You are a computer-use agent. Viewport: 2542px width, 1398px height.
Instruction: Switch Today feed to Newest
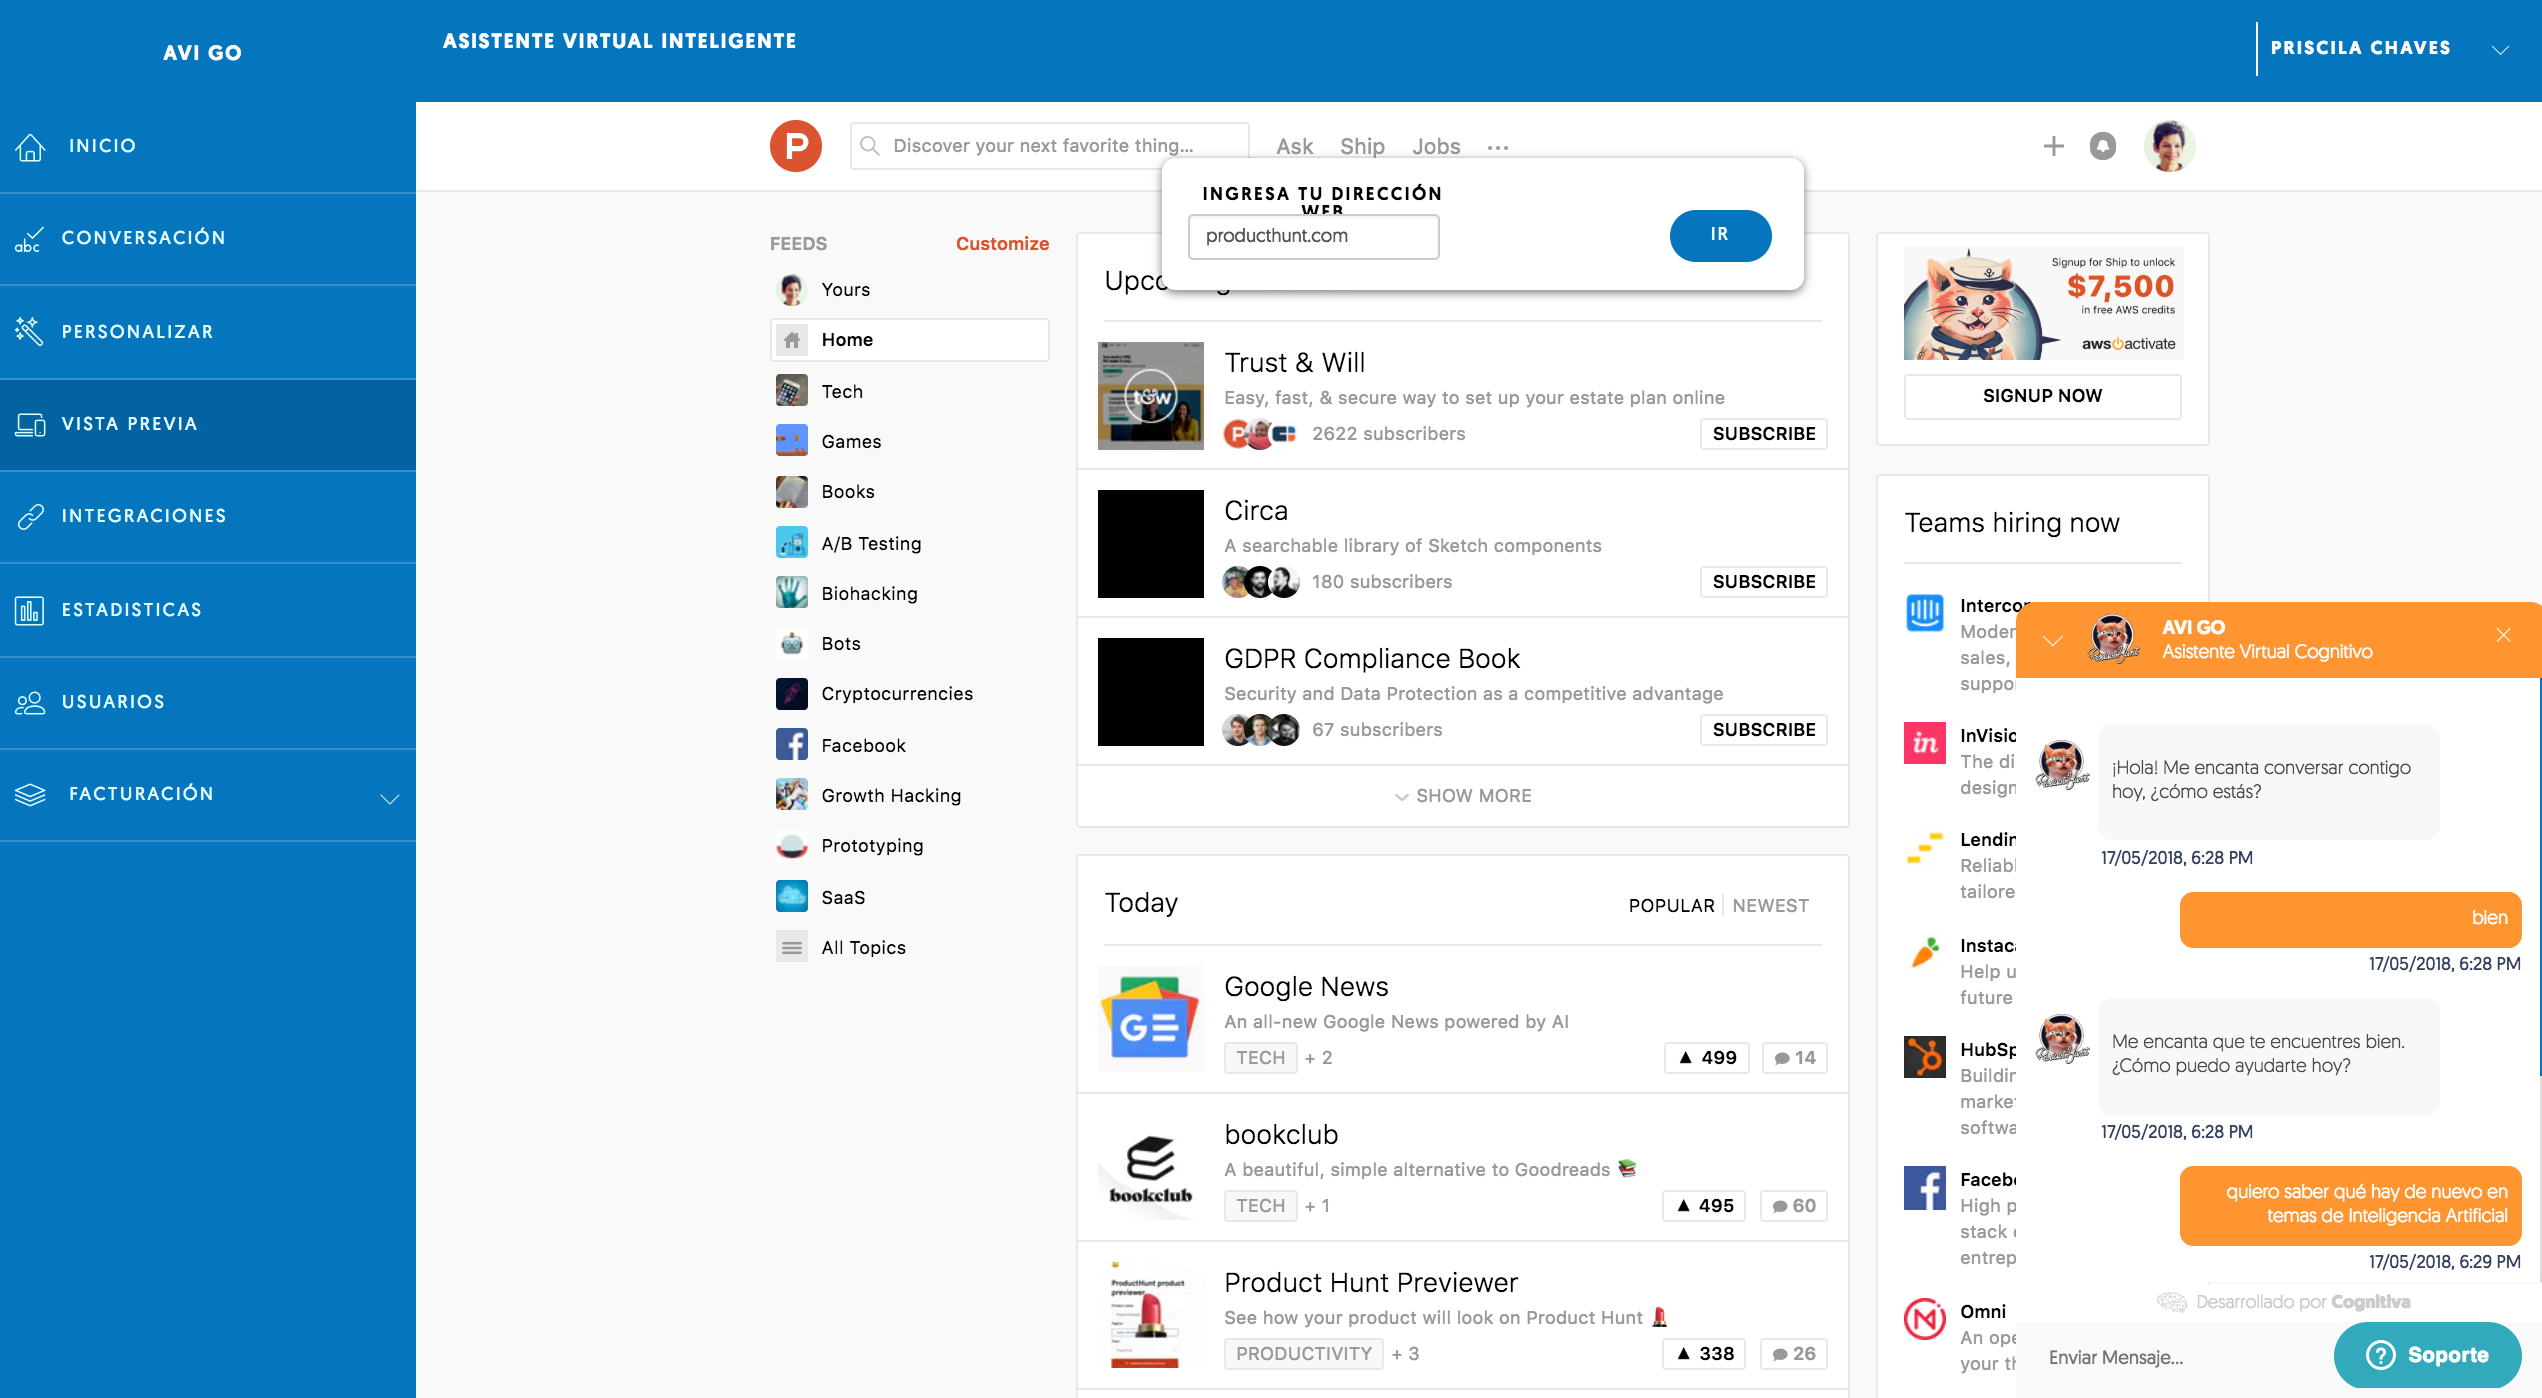click(1770, 906)
